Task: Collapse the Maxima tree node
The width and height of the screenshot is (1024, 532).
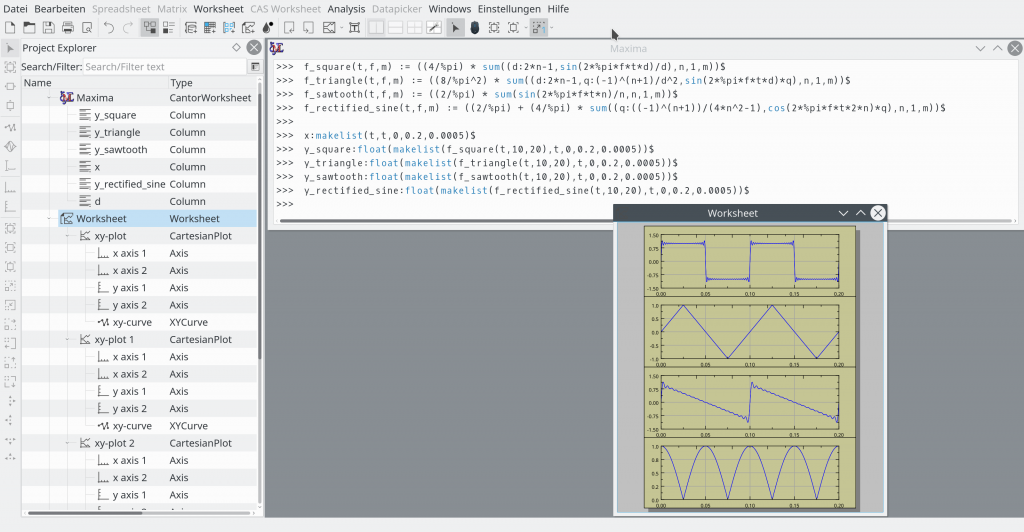Action: (51, 98)
